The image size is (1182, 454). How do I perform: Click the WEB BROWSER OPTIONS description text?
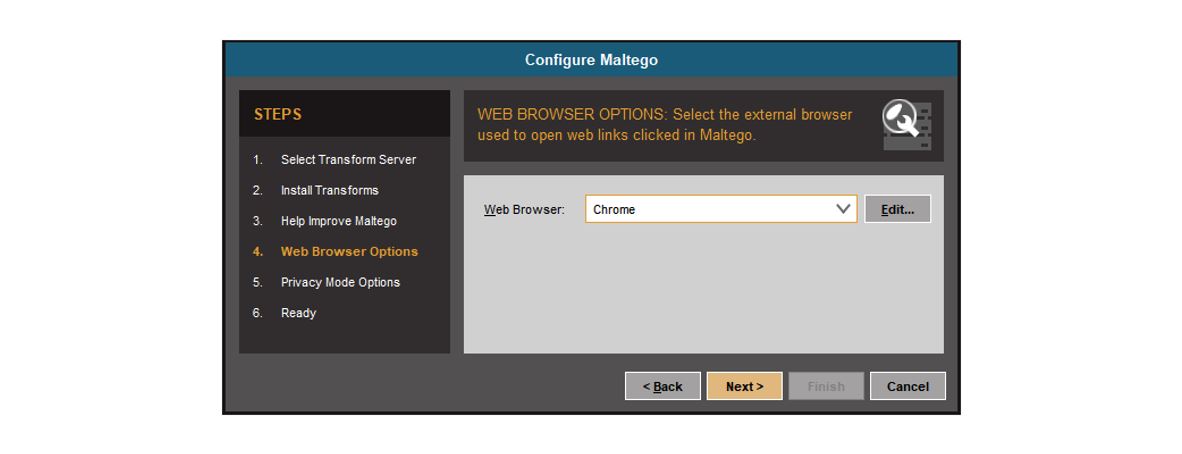(665, 125)
